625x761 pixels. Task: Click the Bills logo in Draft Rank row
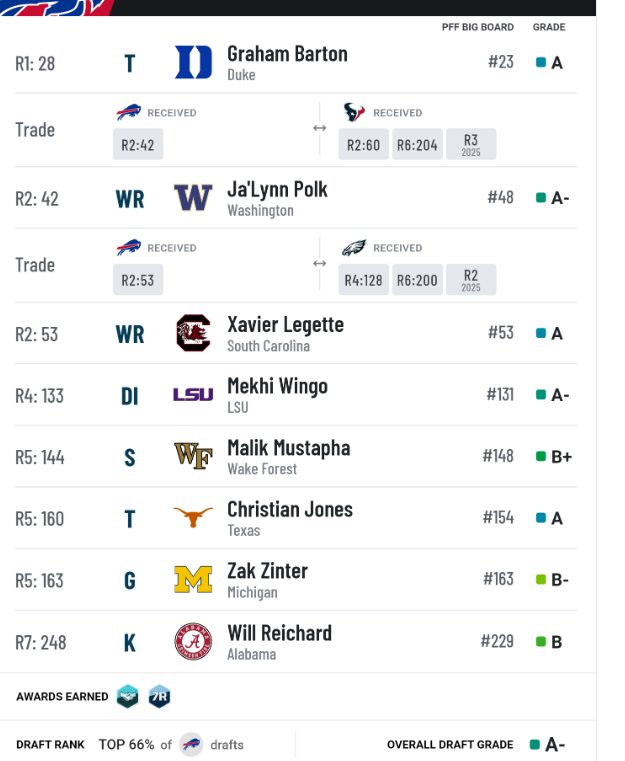pyautogui.click(x=191, y=744)
